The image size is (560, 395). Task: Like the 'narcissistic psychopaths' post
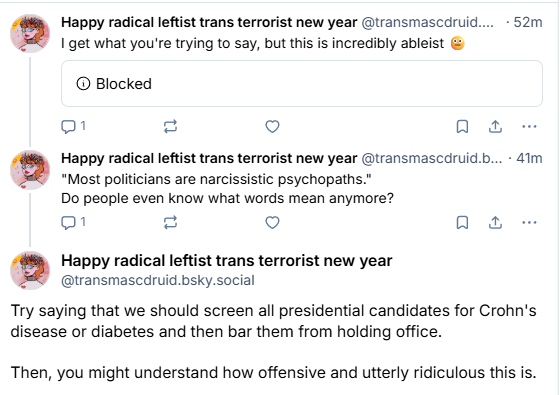click(272, 222)
